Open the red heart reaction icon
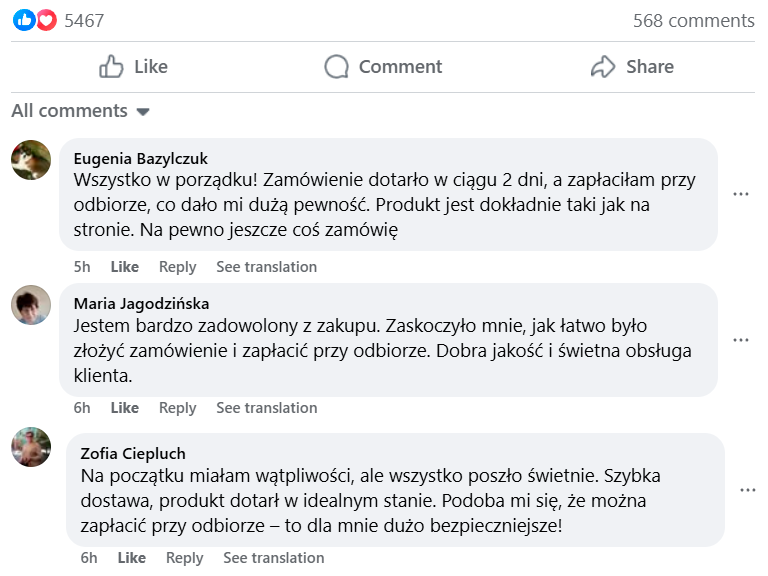 (46, 20)
